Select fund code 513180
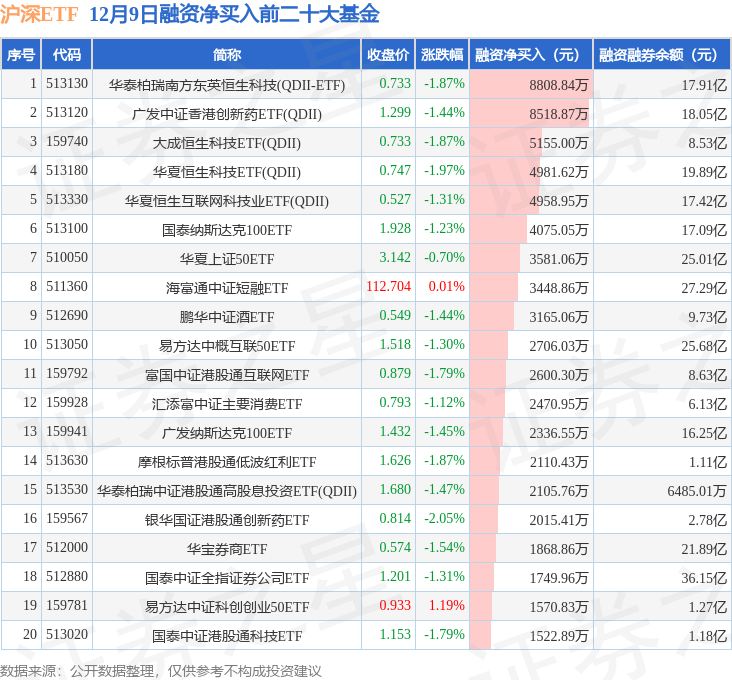The height and width of the screenshot is (680, 732). point(67,170)
